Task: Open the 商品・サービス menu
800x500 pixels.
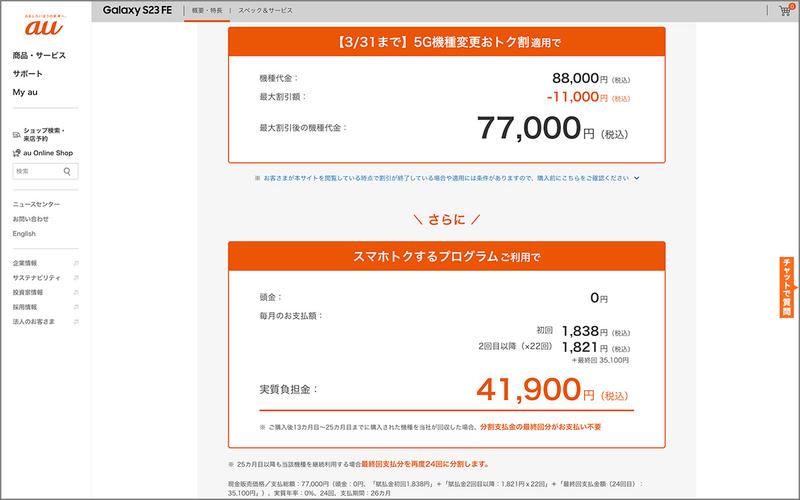Action: [x=39, y=55]
